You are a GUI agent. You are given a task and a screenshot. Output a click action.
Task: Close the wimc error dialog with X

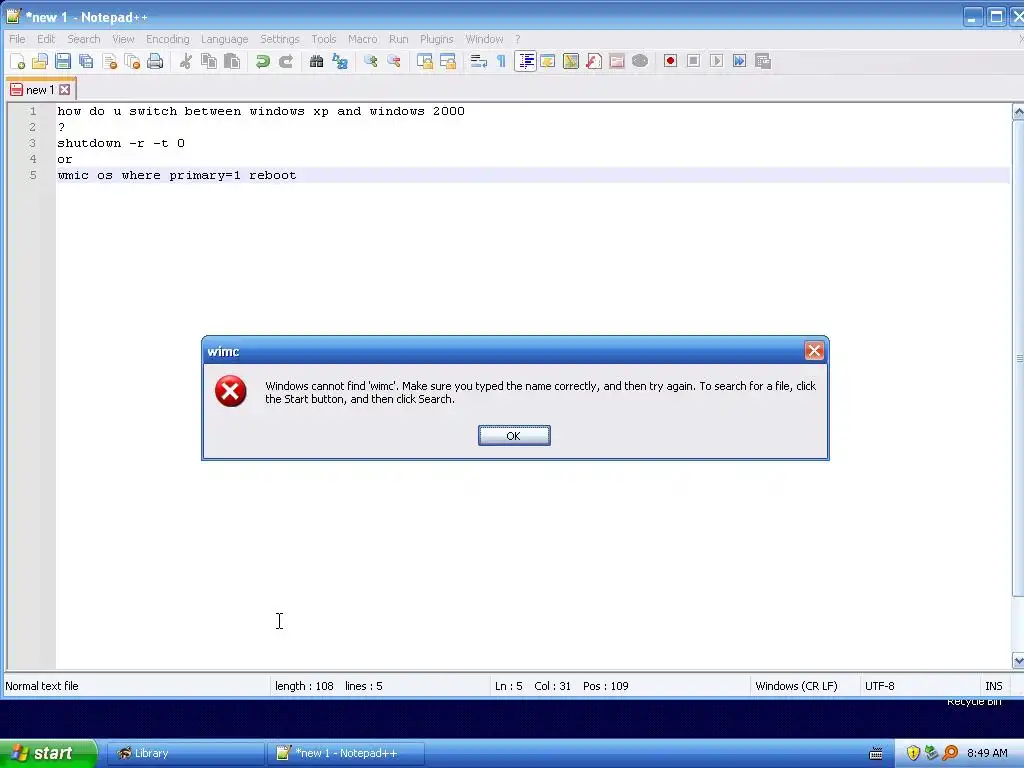point(814,351)
